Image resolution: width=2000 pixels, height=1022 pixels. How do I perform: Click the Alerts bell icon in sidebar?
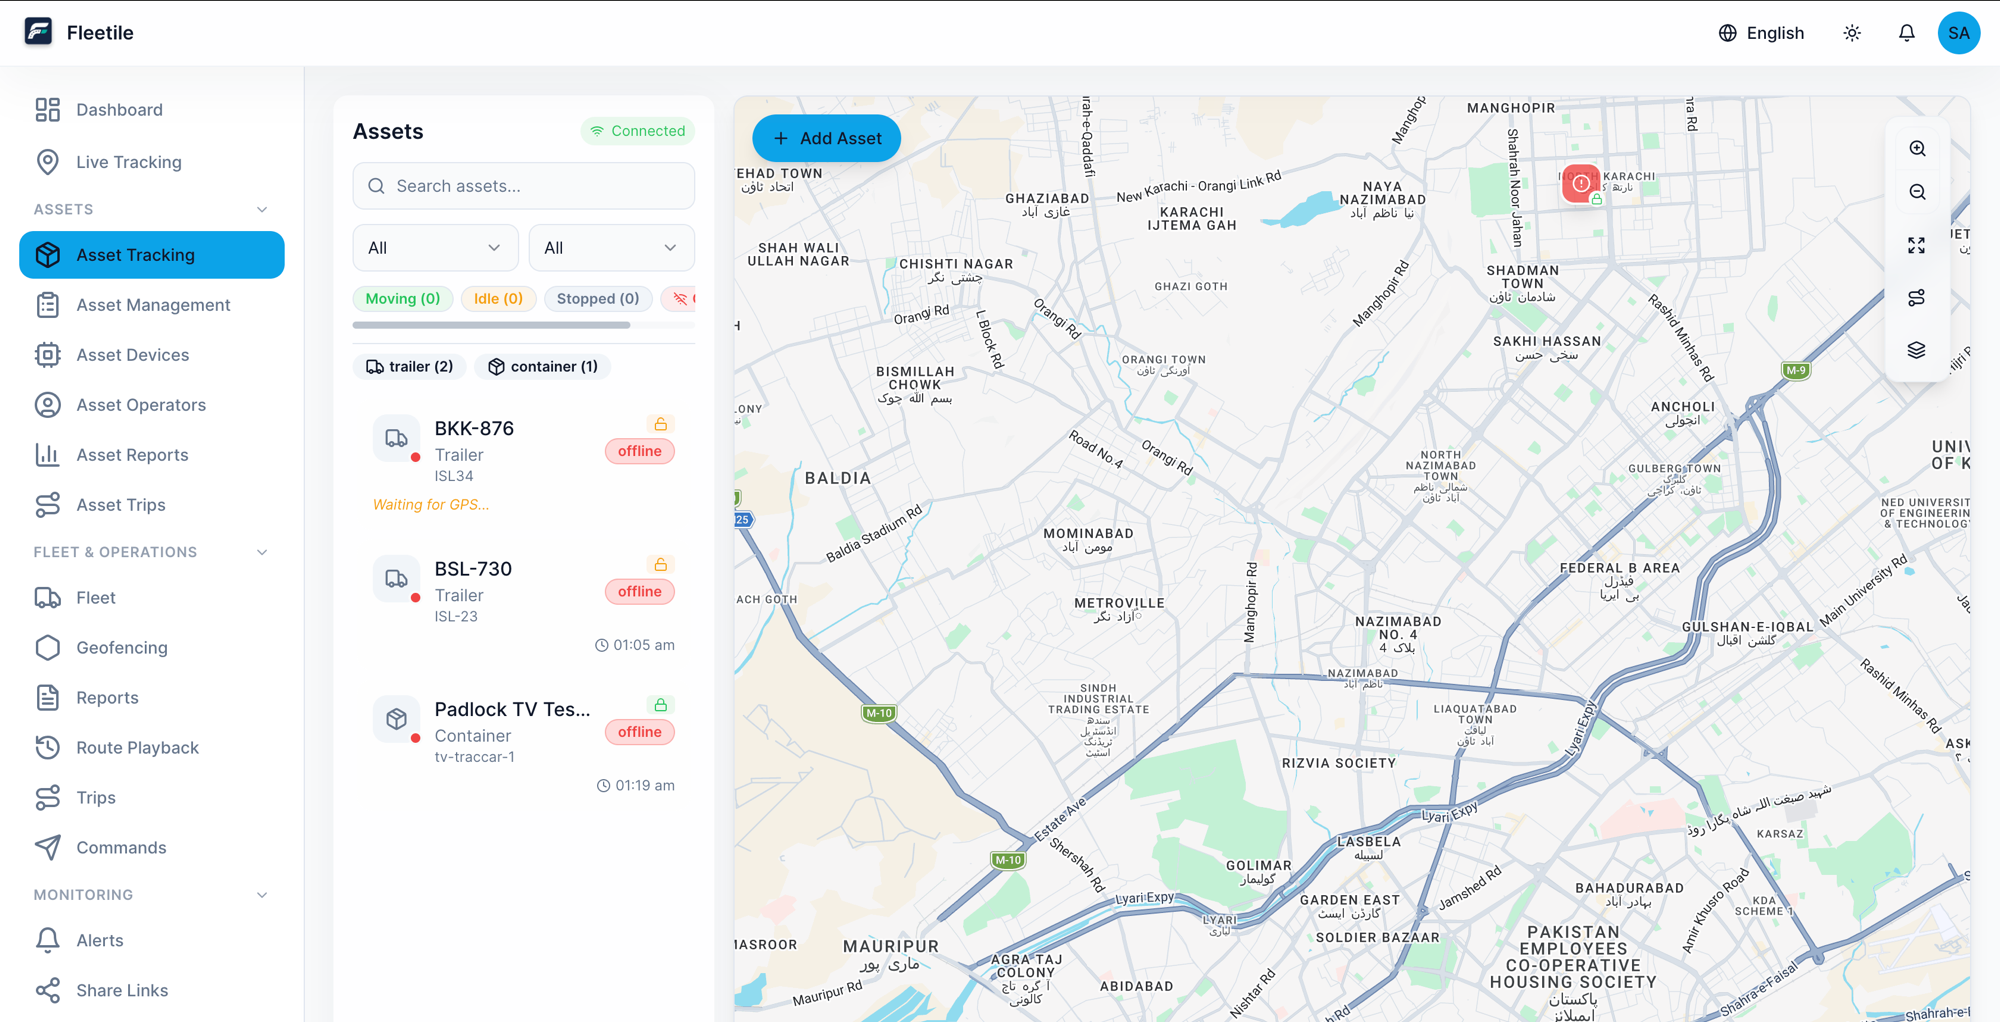point(47,941)
